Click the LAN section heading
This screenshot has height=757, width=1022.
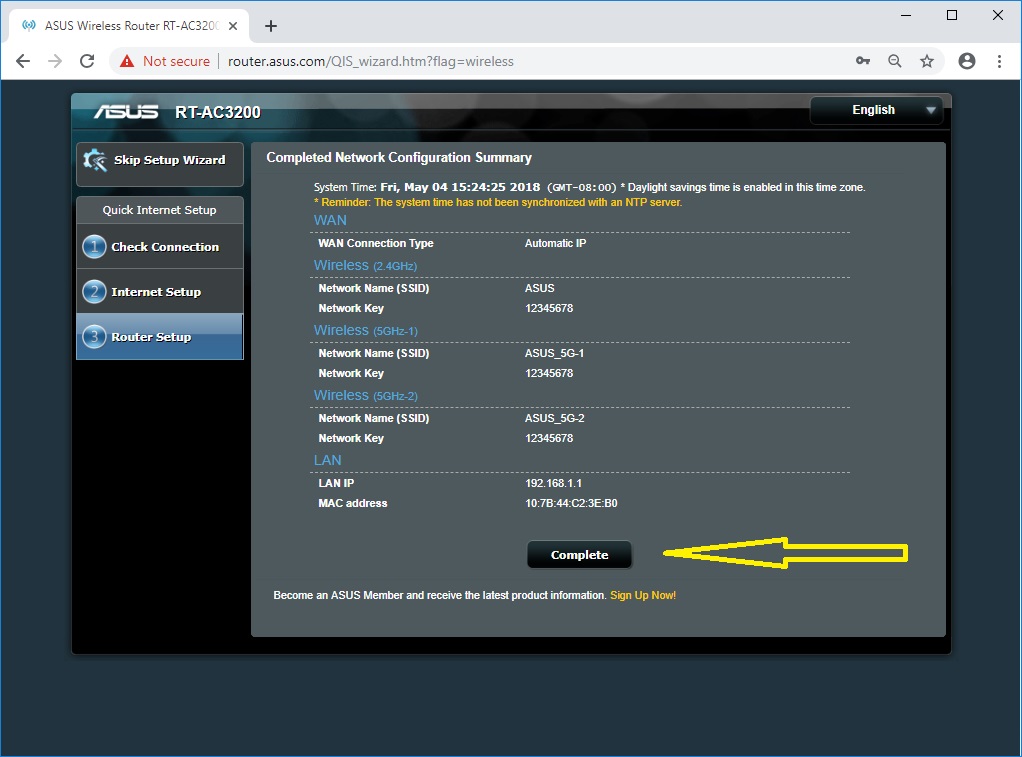328,460
